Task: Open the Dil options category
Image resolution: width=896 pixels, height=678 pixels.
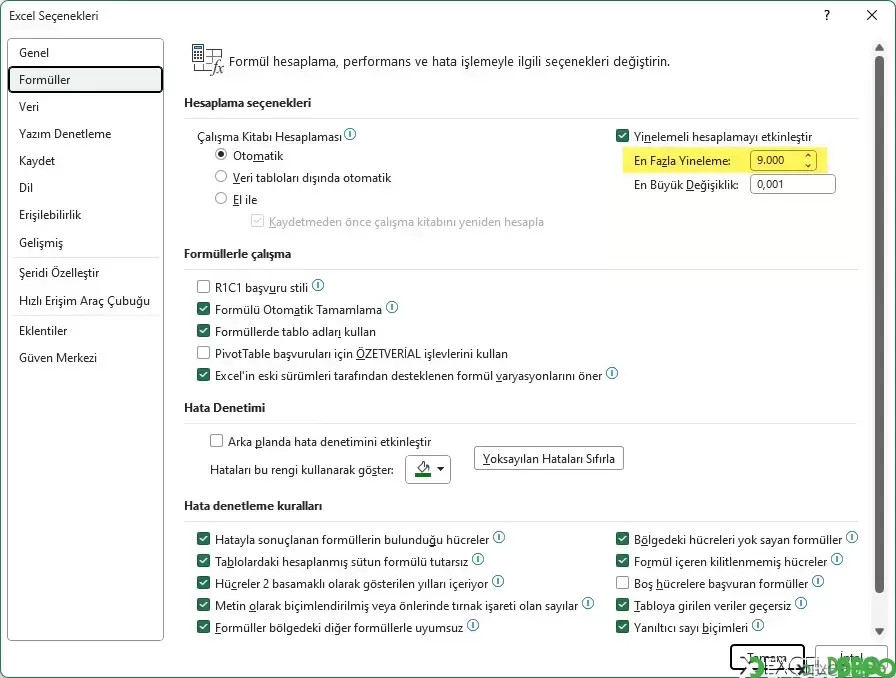Action: [86, 188]
